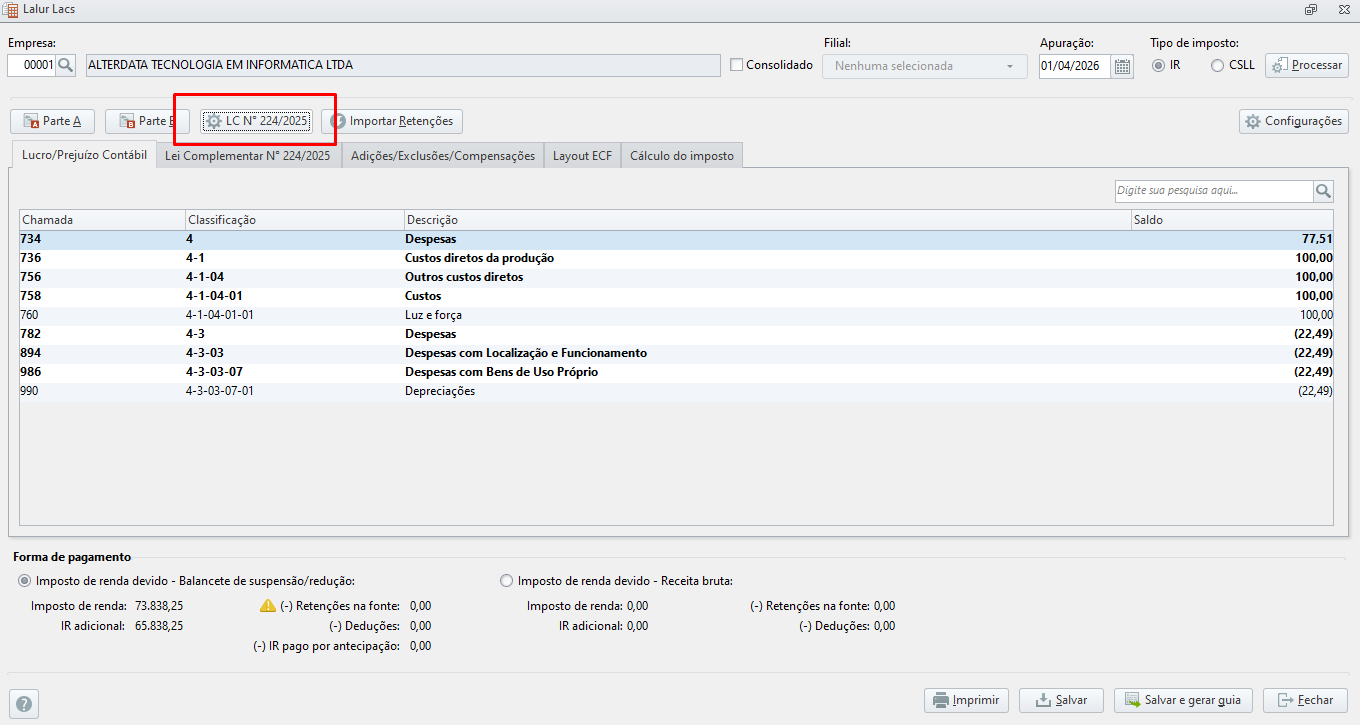
Task: Select Imposto de renda devido Receita bruta option
Action: [x=507, y=581]
